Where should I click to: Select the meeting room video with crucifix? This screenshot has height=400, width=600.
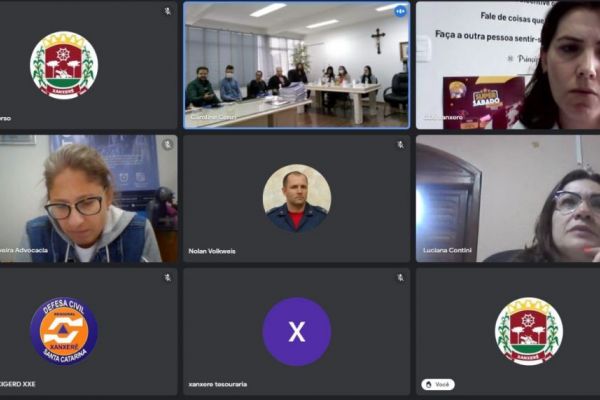[x=297, y=65]
